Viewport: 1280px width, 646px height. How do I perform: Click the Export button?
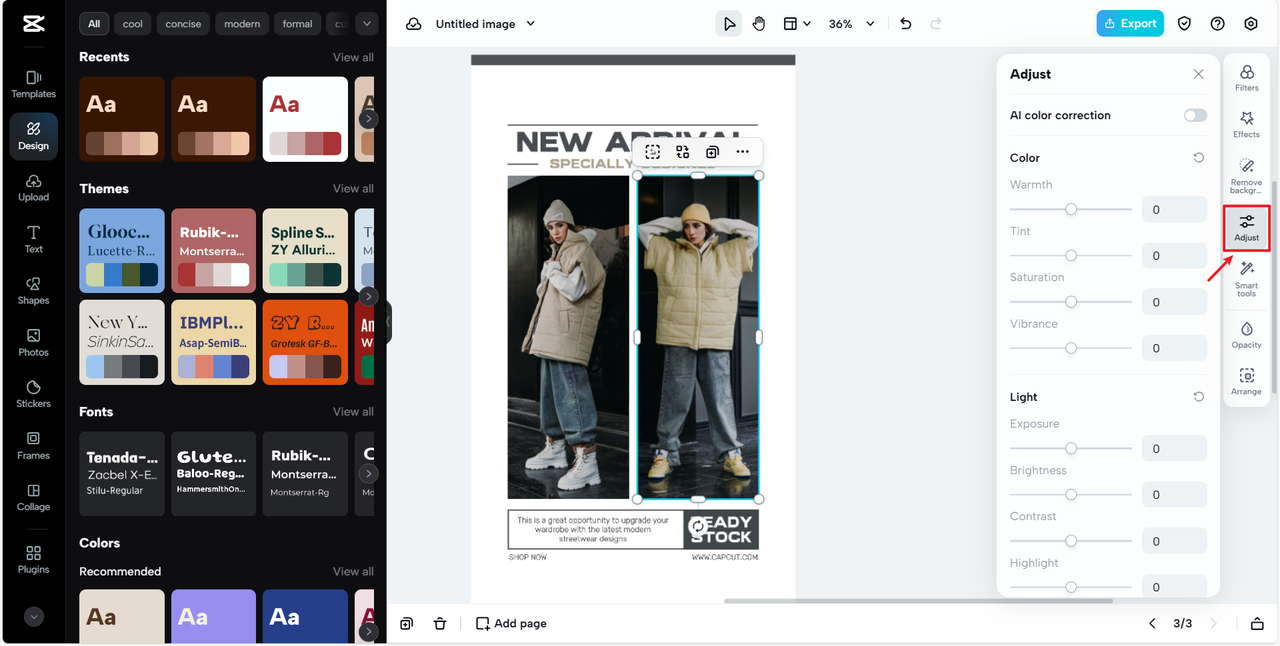pos(1130,24)
